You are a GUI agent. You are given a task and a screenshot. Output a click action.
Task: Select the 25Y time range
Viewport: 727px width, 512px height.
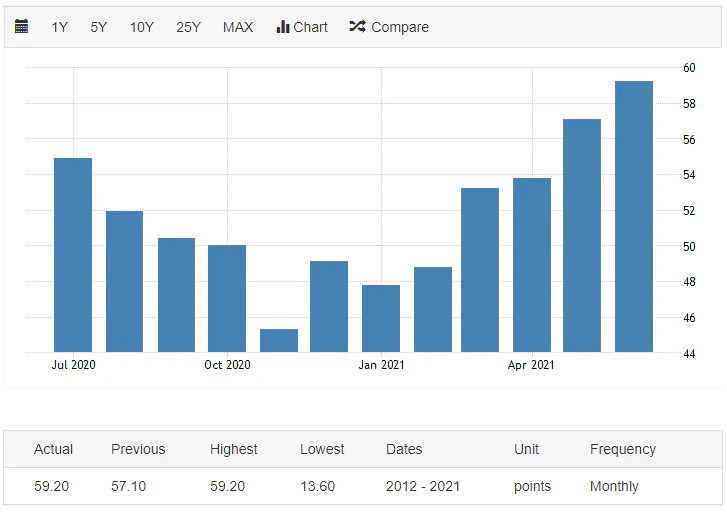point(188,27)
